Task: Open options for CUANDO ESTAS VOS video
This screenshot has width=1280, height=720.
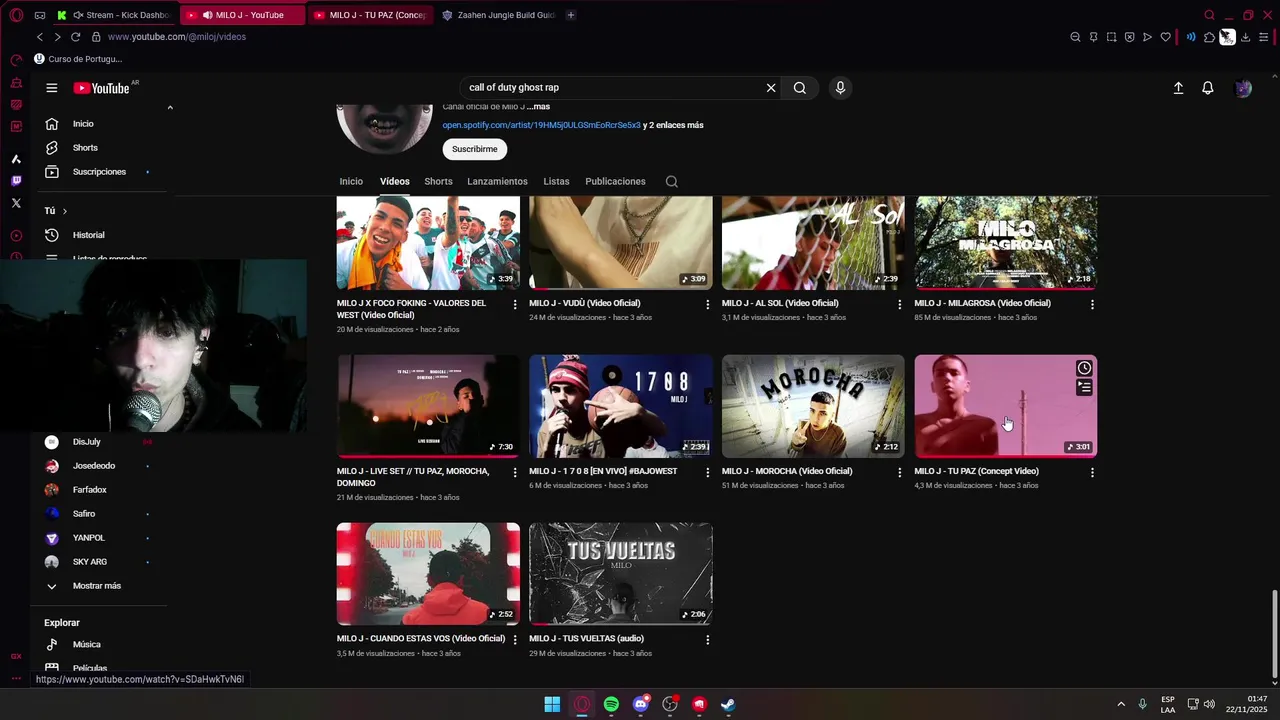Action: pyautogui.click(x=515, y=640)
